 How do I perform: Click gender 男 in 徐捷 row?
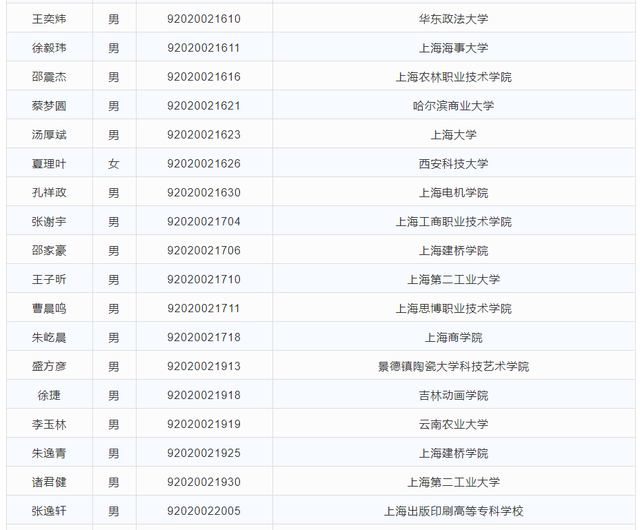pyautogui.click(x=113, y=396)
